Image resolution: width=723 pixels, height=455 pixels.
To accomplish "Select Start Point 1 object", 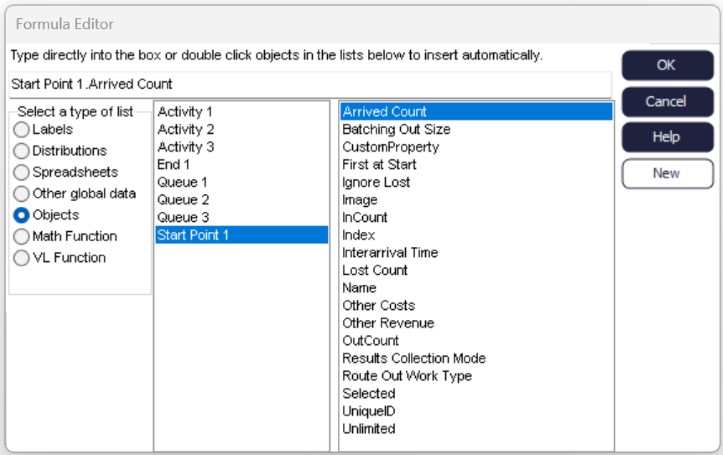I will tap(242, 235).
